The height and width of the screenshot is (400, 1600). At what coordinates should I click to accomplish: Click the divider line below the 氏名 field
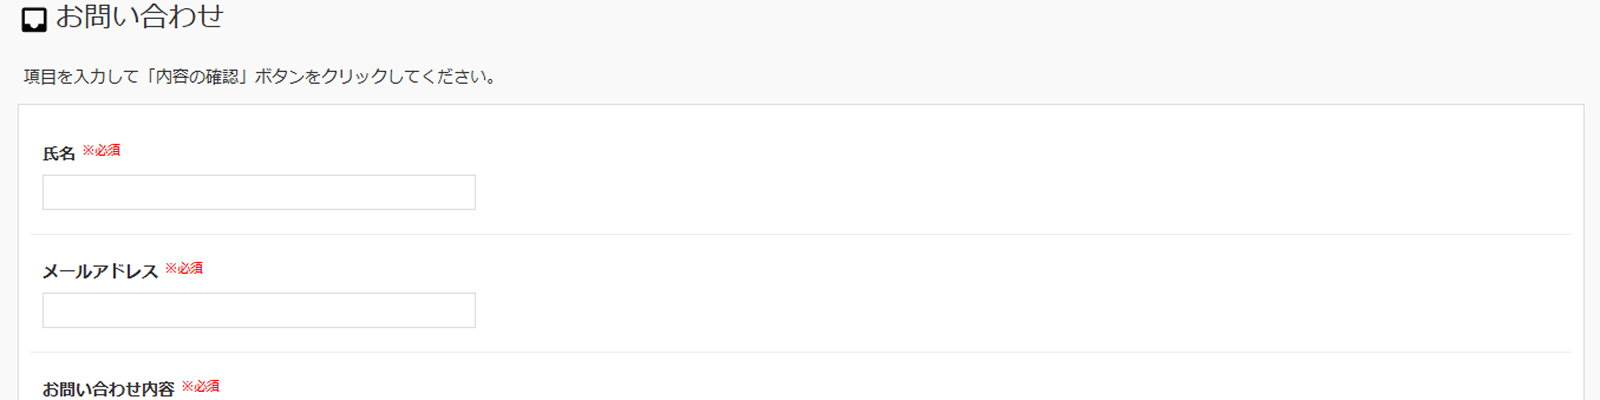[x=800, y=234]
